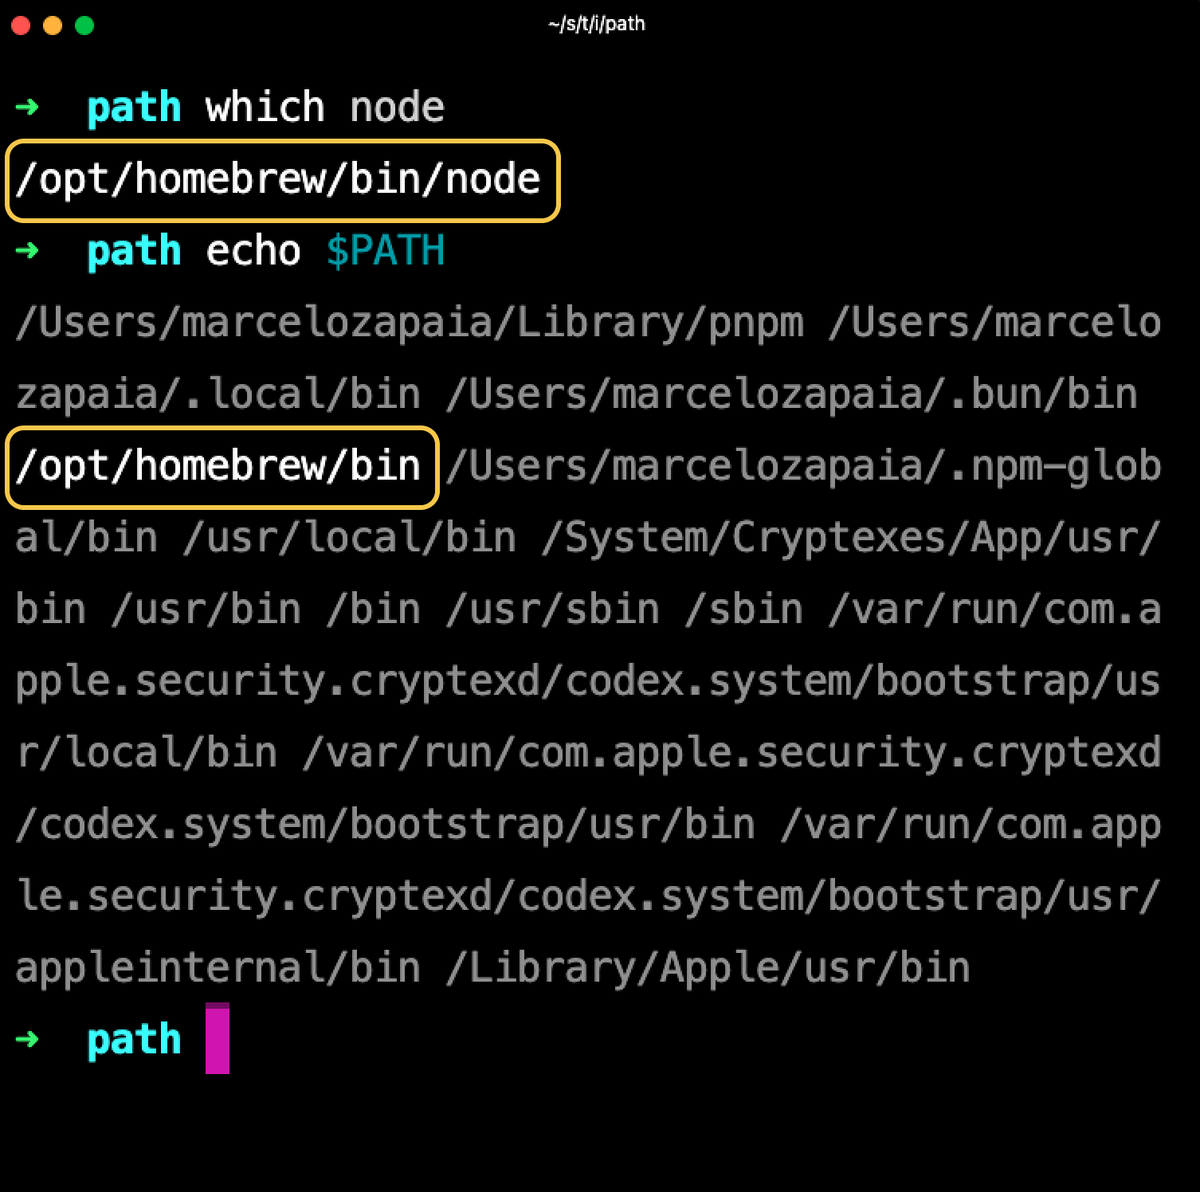Click the yellow minimize window button
Image resolution: width=1200 pixels, height=1192 pixels.
click(x=53, y=25)
